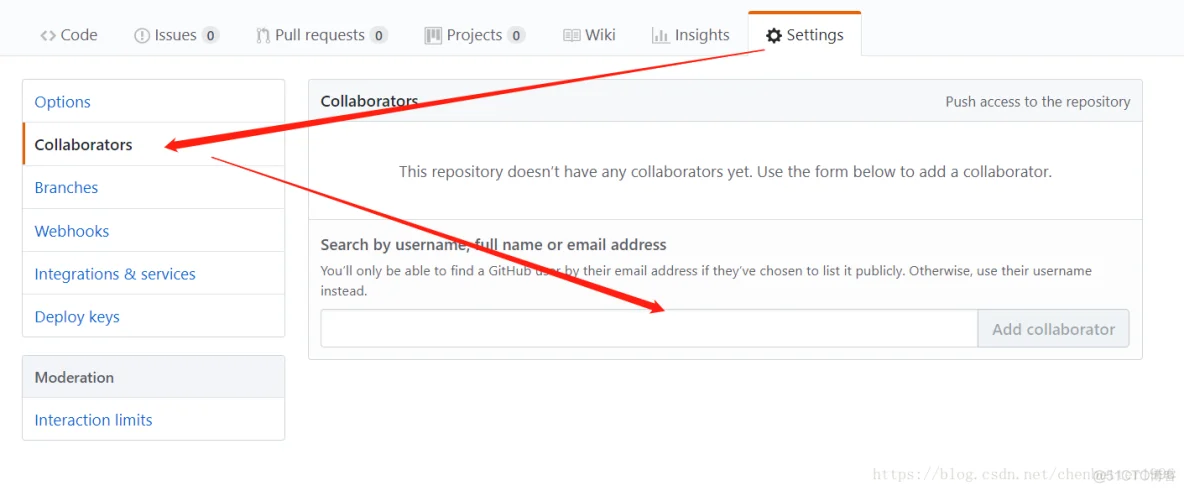The width and height of the screenshot is (1184, 491).
Task: Open Interaction limits under Moderation
Action: [x=153, y=419]
